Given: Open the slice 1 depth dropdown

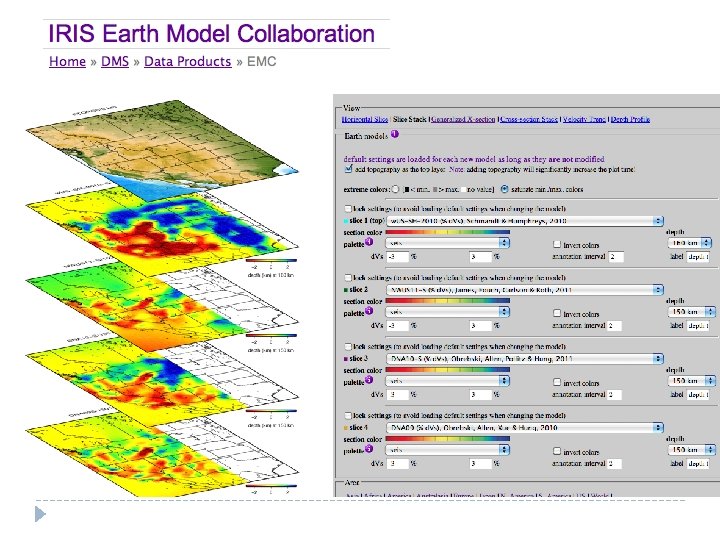Looking at the screenshot, I should click(x=690, y=243).
